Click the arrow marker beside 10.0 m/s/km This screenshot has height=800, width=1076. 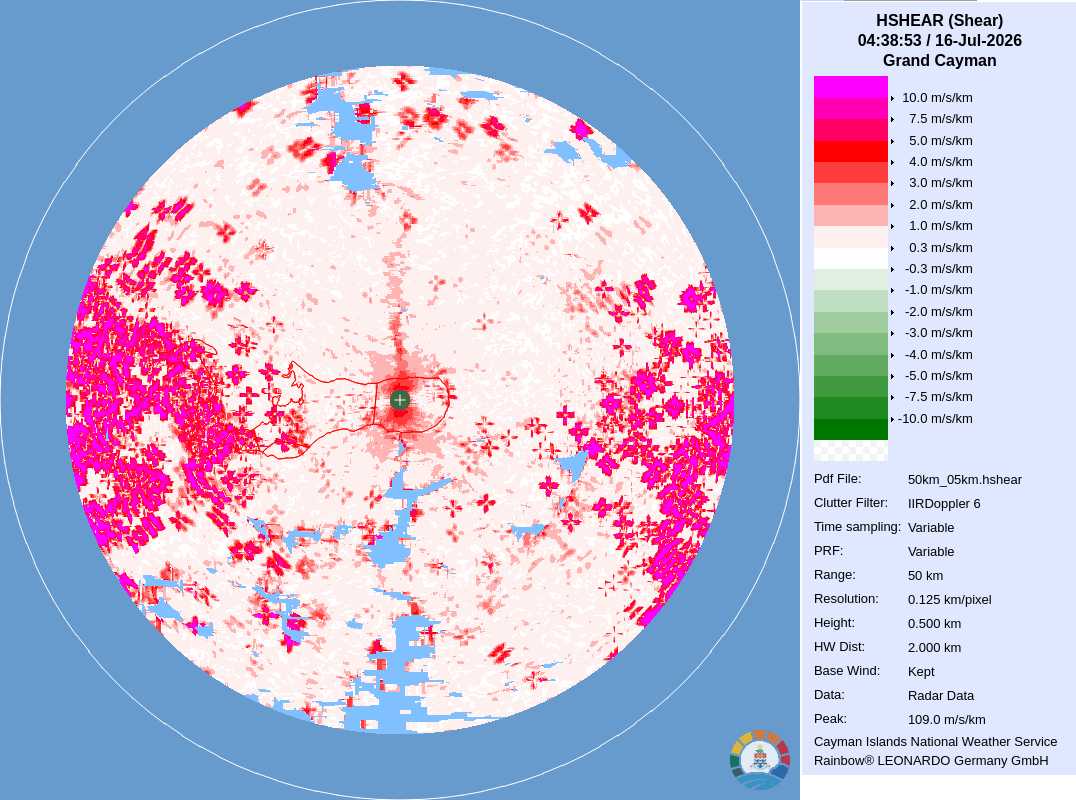pyautogui.click(x=892, y=98)
